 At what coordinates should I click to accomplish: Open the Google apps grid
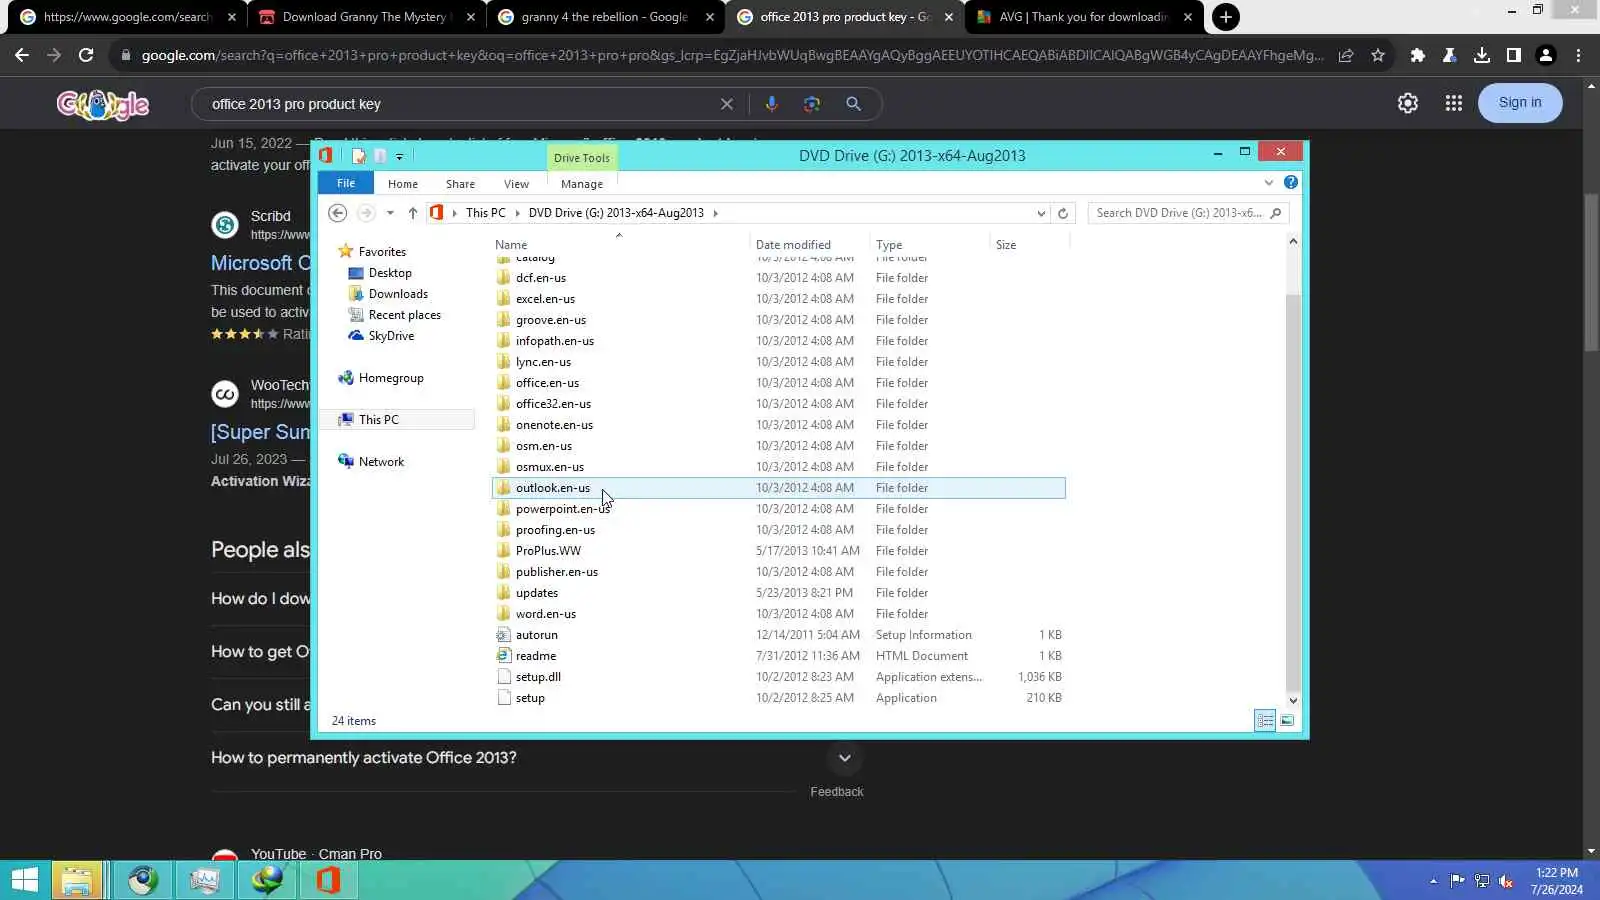click(1454, 103)
